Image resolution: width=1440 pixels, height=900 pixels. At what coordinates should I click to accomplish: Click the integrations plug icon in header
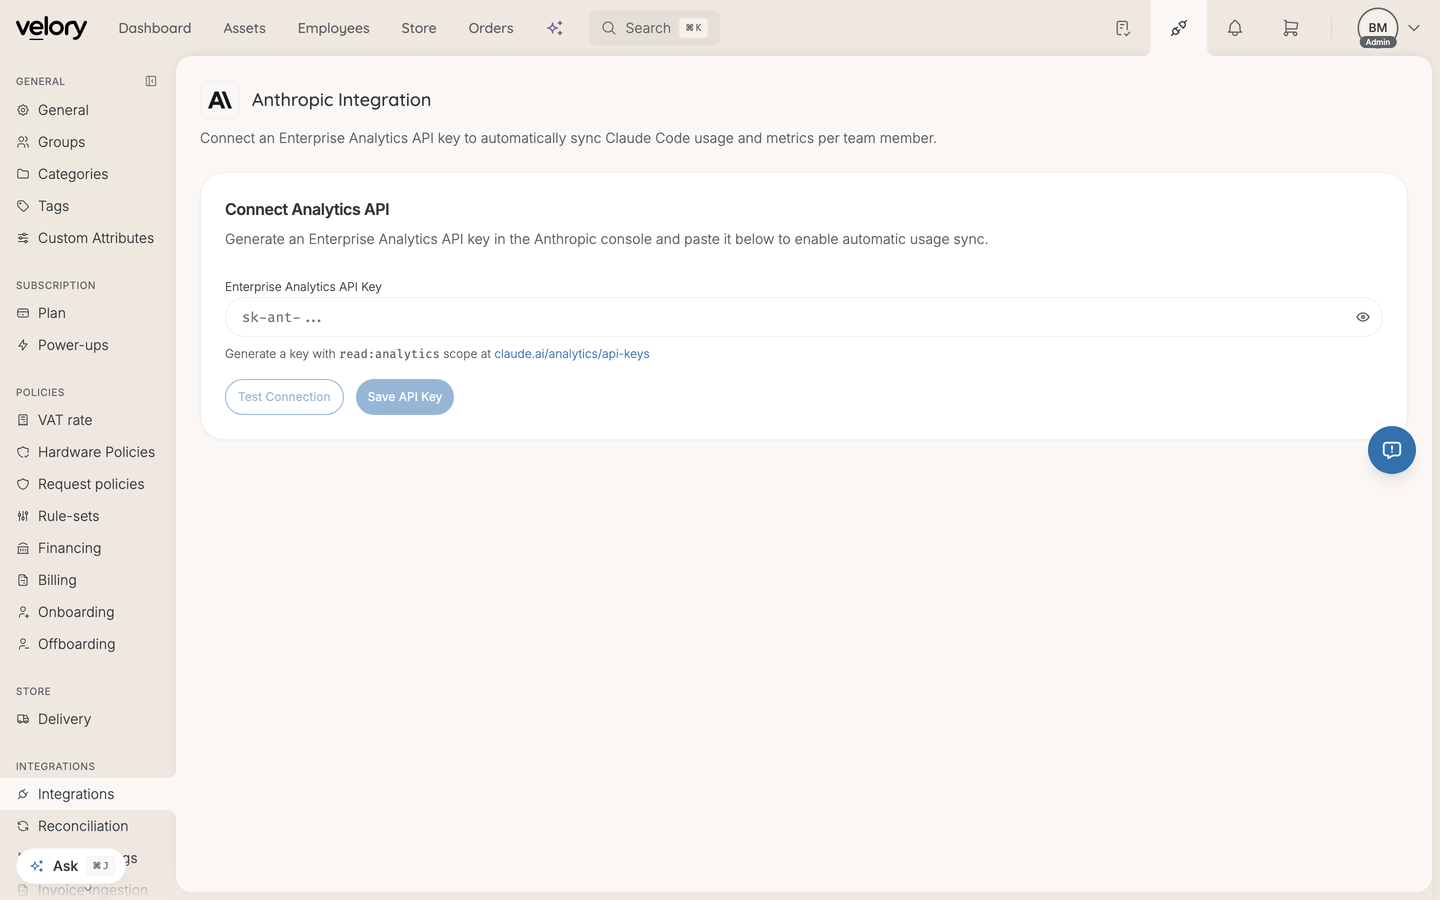[x=1179, y=28]
